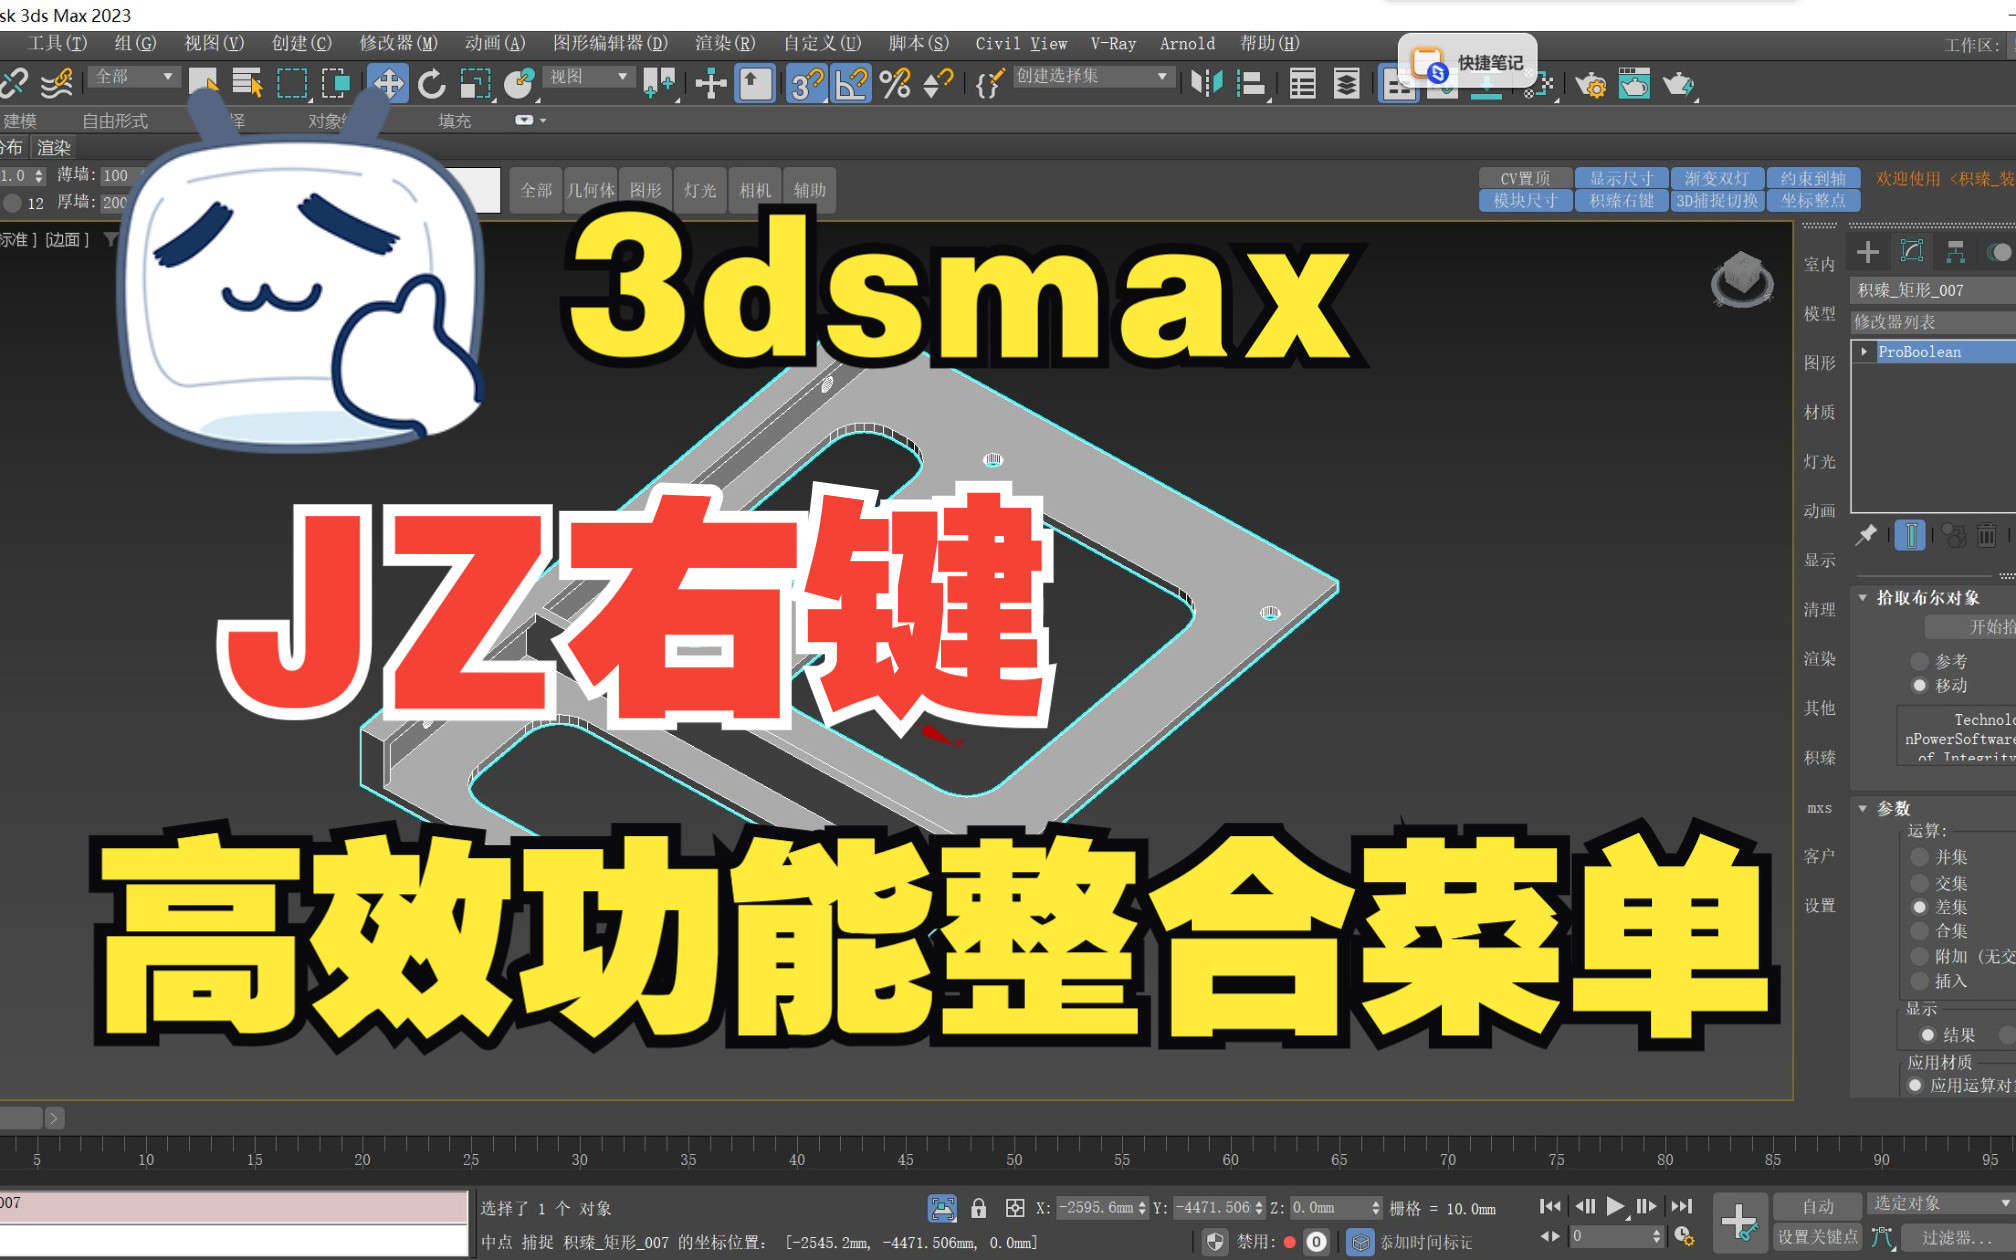Viewport: 2016px width, 1260px height.
Task: Open the Layer Explorer icon
Action: point(1347,84)
